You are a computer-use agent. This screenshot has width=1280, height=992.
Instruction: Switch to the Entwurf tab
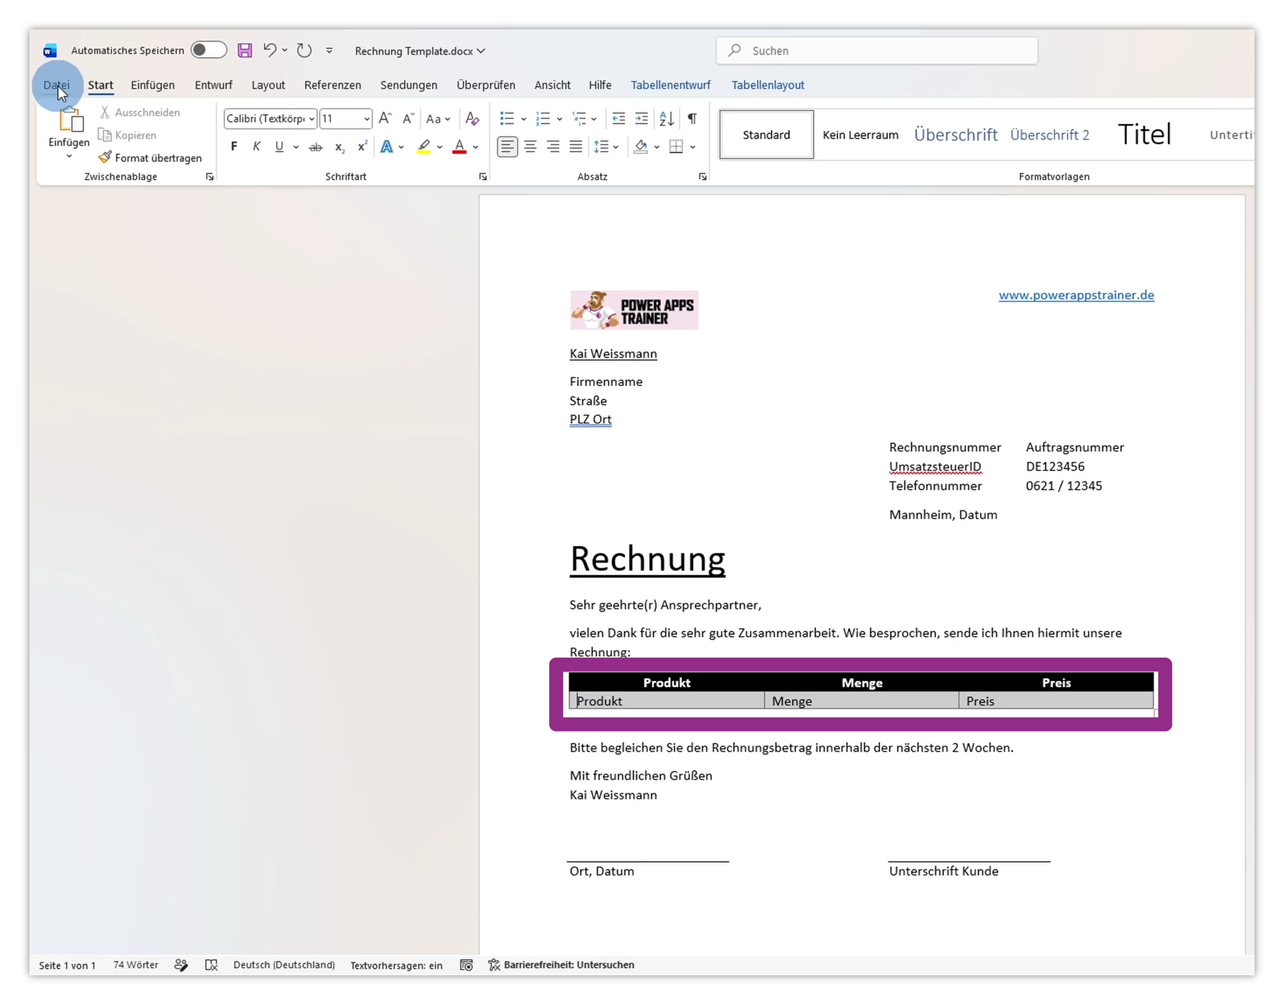[x=213, y=85]
